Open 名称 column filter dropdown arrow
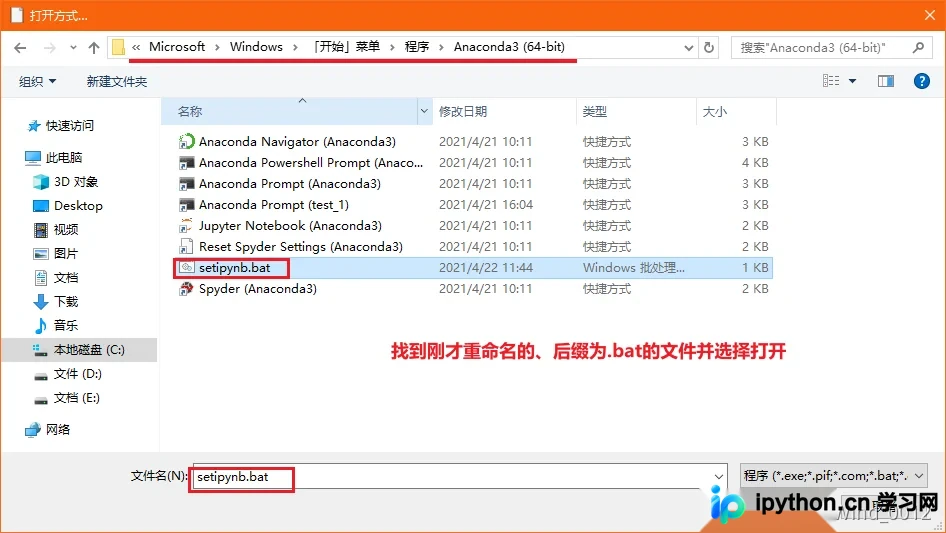 (x=424, y=112)
